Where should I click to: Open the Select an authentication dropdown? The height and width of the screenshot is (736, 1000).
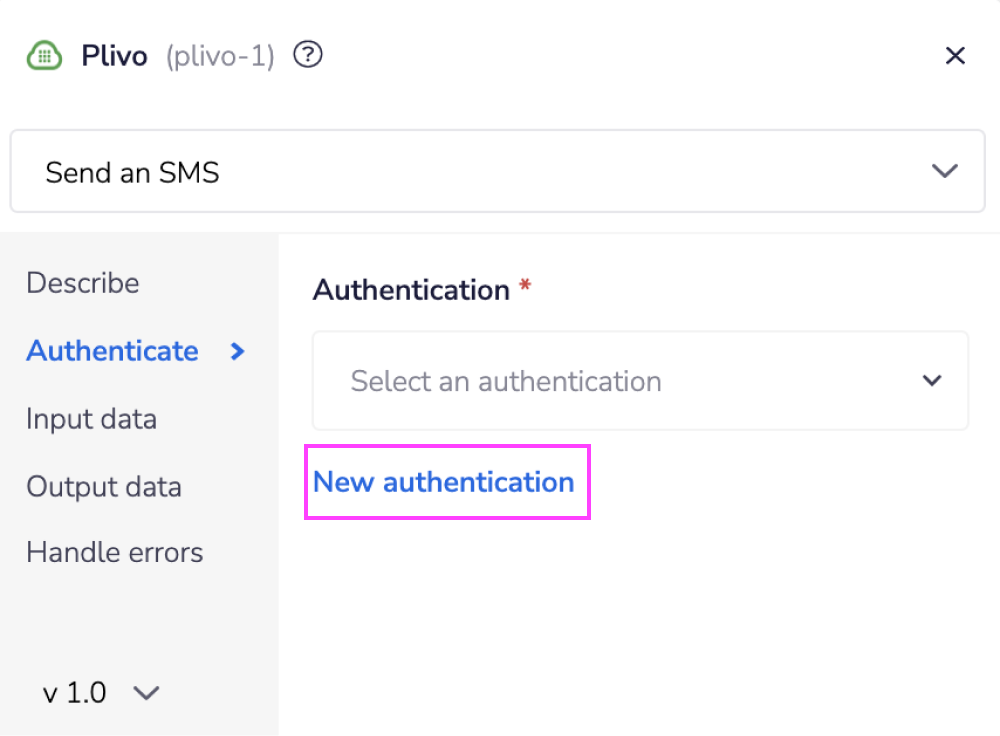(640, 381)
